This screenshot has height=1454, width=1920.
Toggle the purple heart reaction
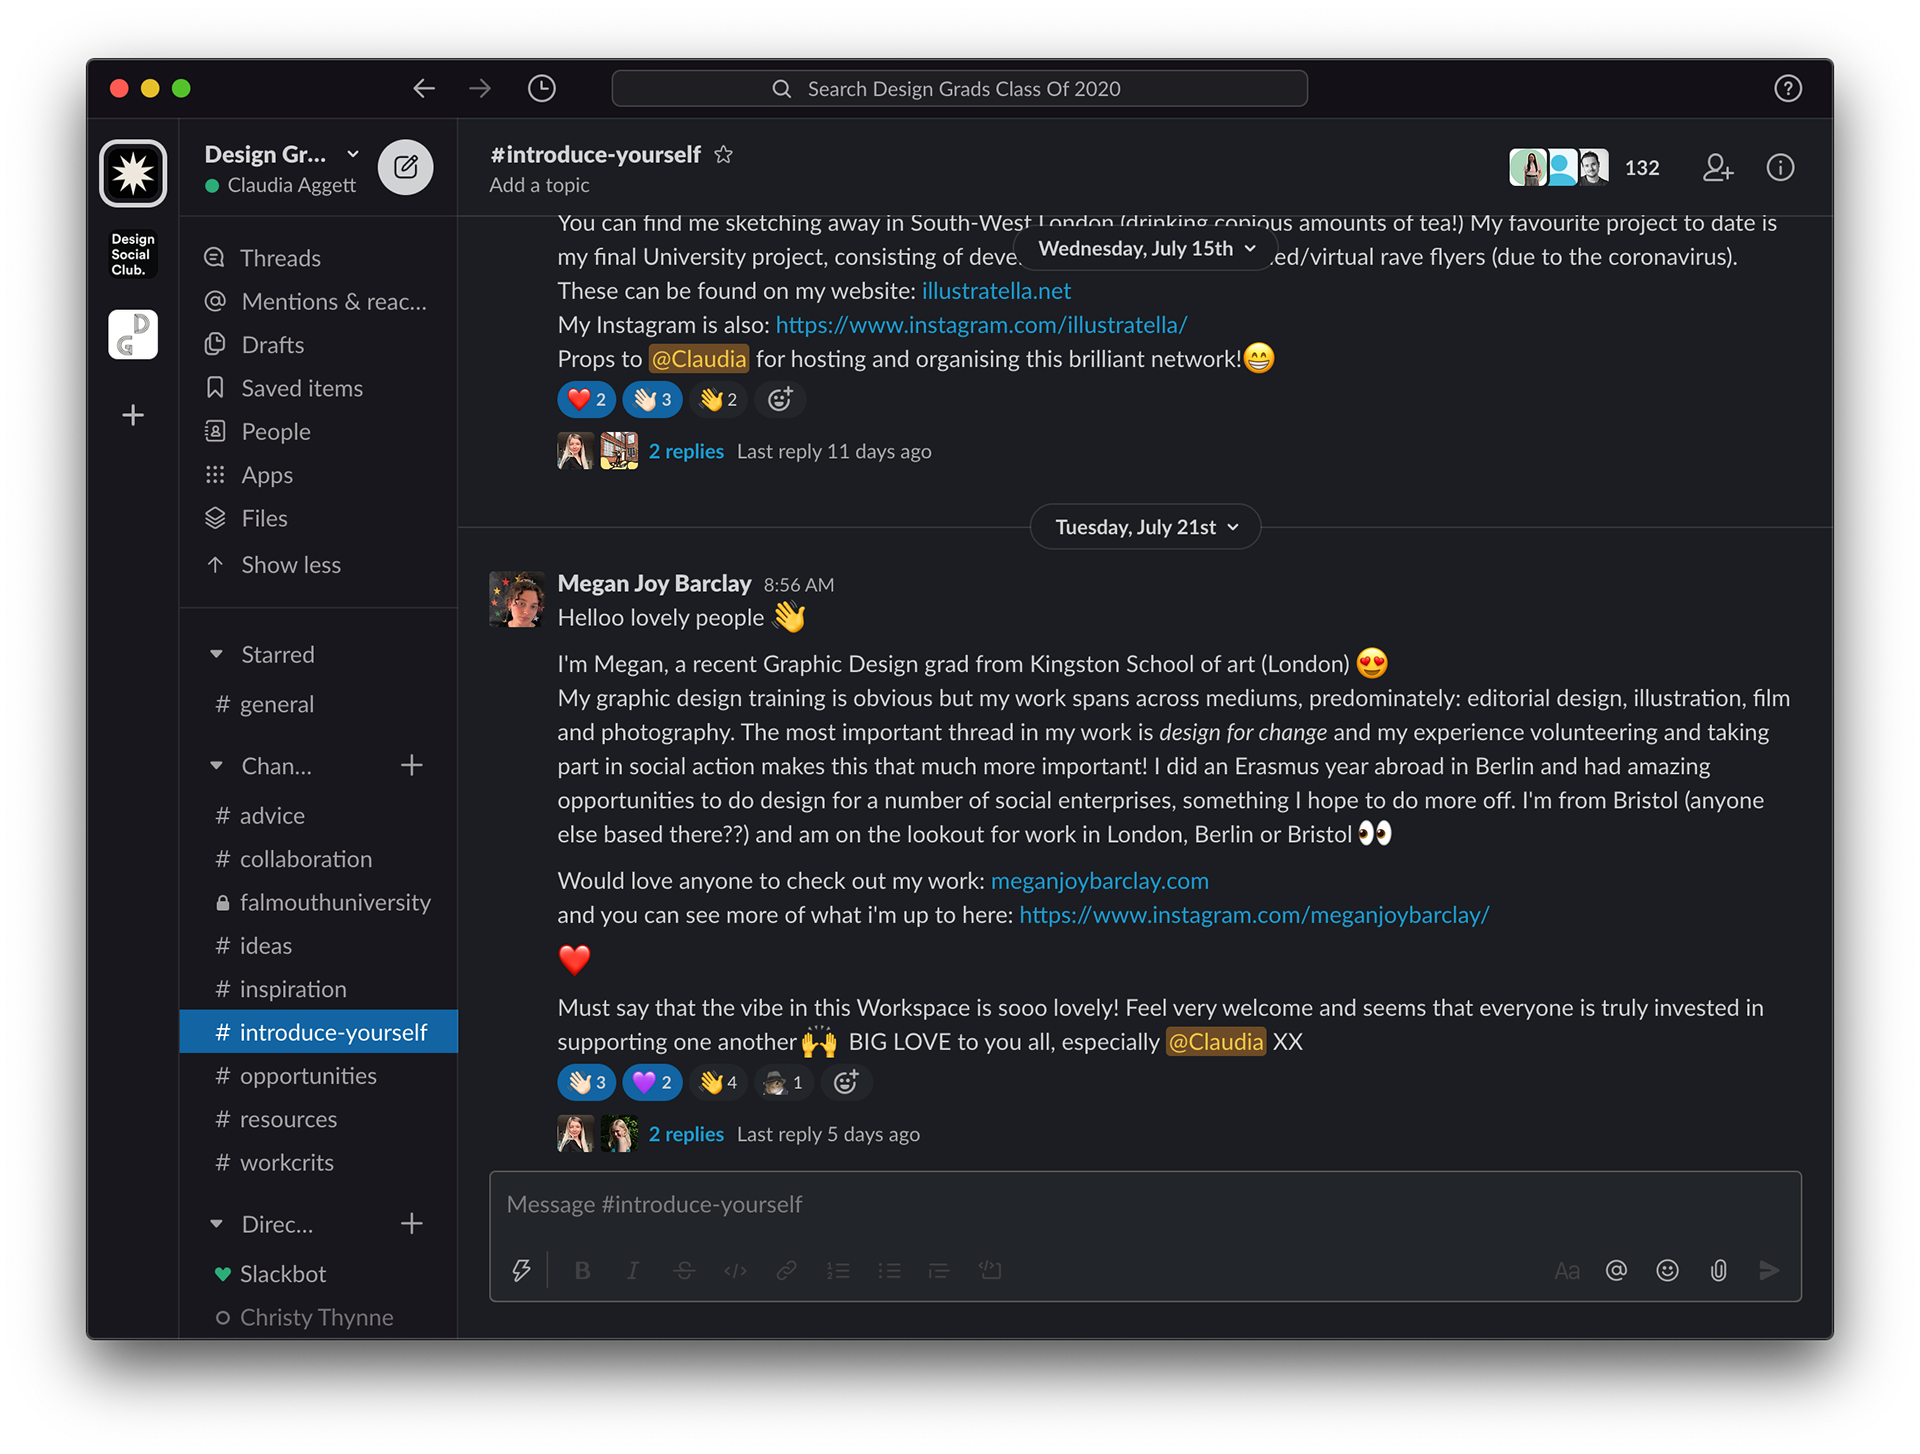click(x=652, y=1082)
